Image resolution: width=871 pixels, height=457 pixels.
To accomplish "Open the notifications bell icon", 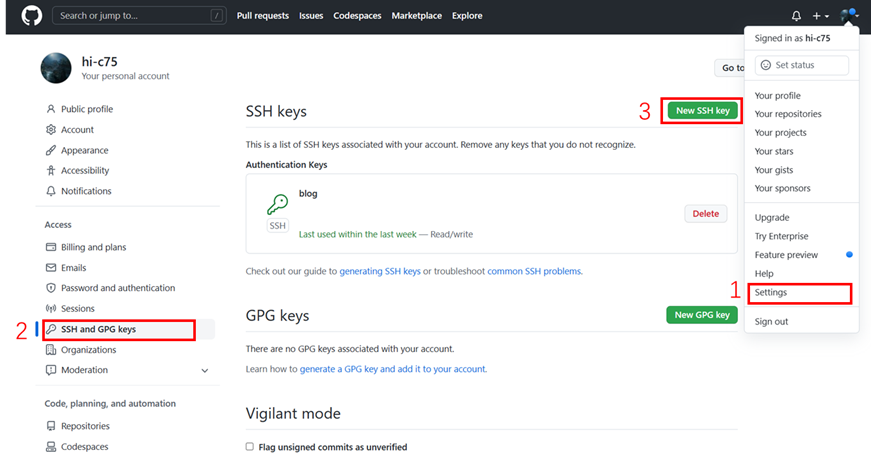I will [x=796, y=16].
